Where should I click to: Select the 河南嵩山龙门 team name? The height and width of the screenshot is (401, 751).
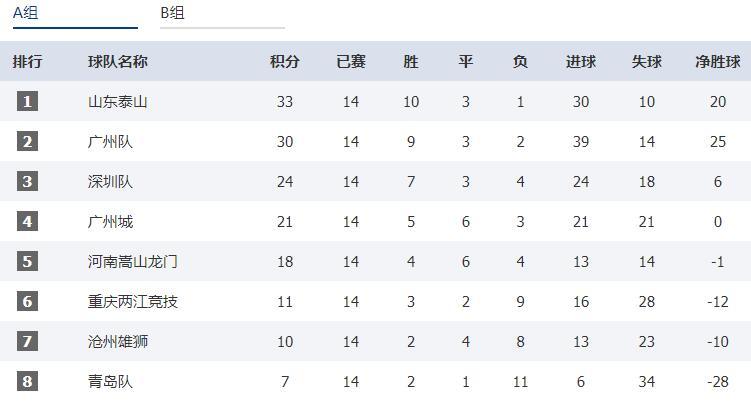click(x=133, y=262)
